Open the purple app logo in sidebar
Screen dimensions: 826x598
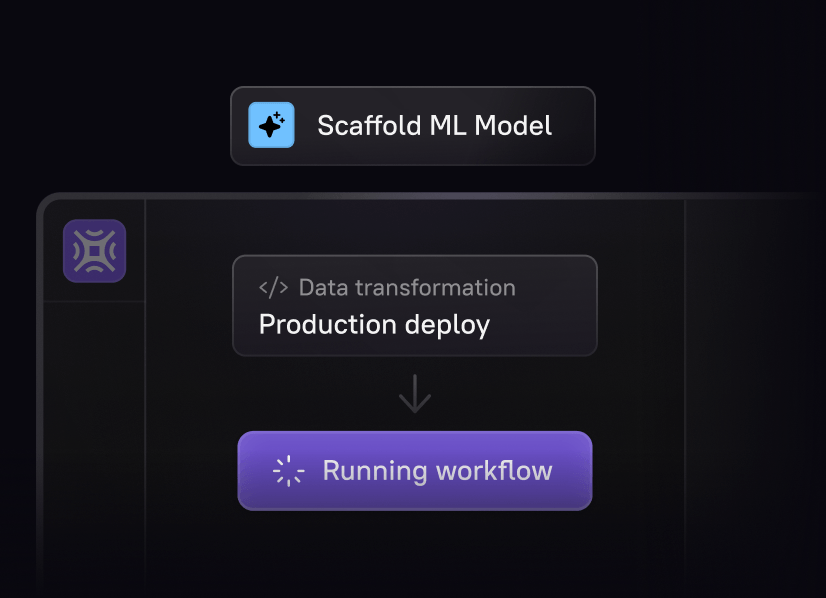pos(94,251)
